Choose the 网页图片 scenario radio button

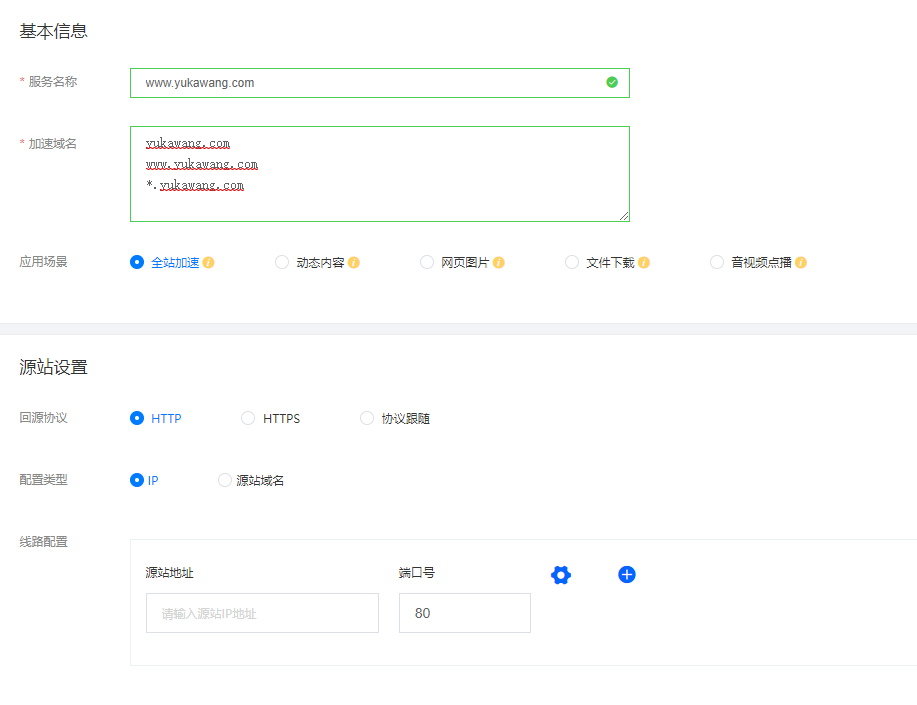[427, 262]
